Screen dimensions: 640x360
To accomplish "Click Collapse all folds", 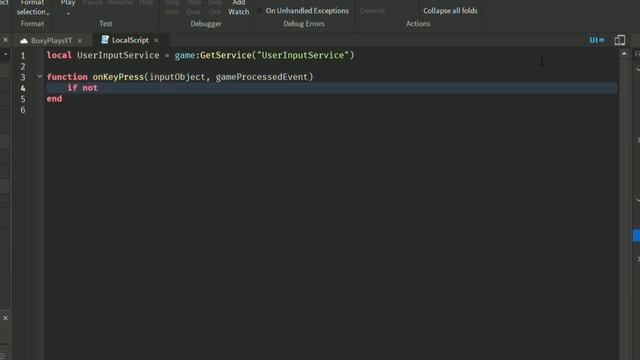I will tap(450, 11).
